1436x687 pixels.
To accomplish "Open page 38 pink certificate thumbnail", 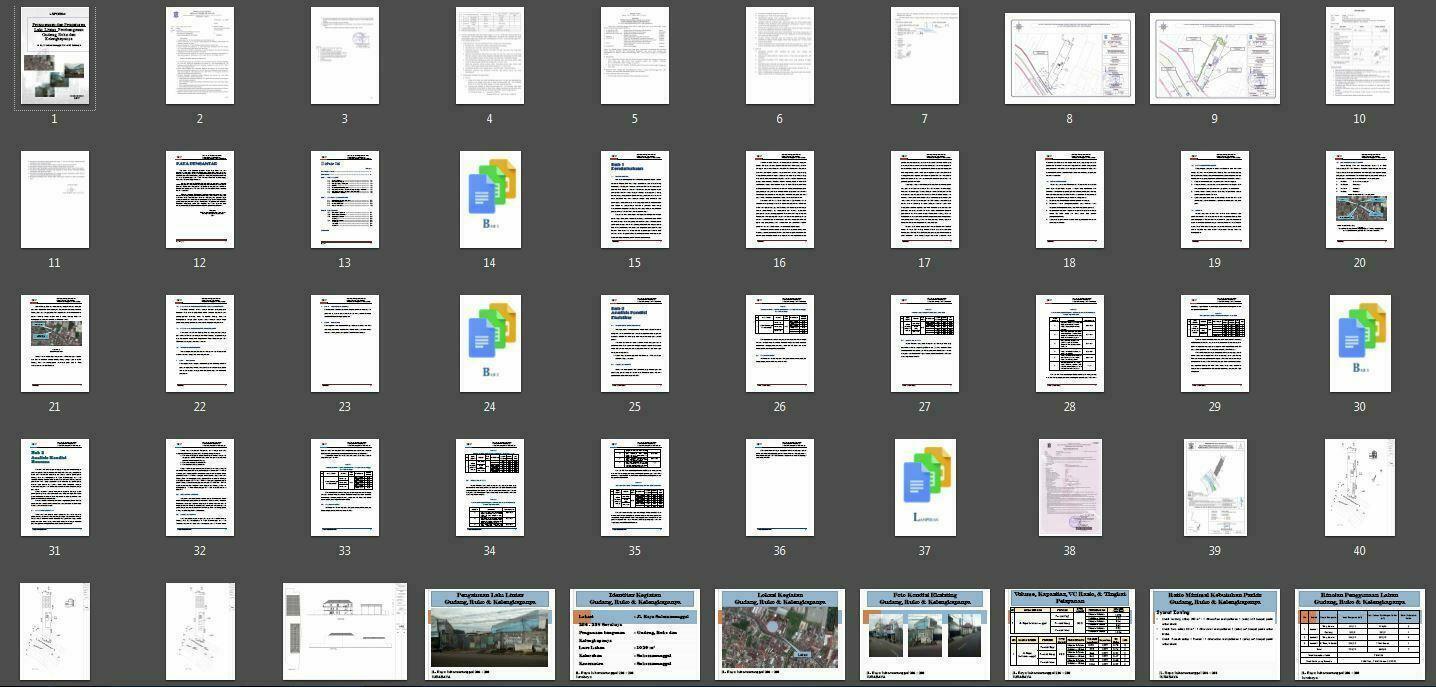I will (1070, 487).
